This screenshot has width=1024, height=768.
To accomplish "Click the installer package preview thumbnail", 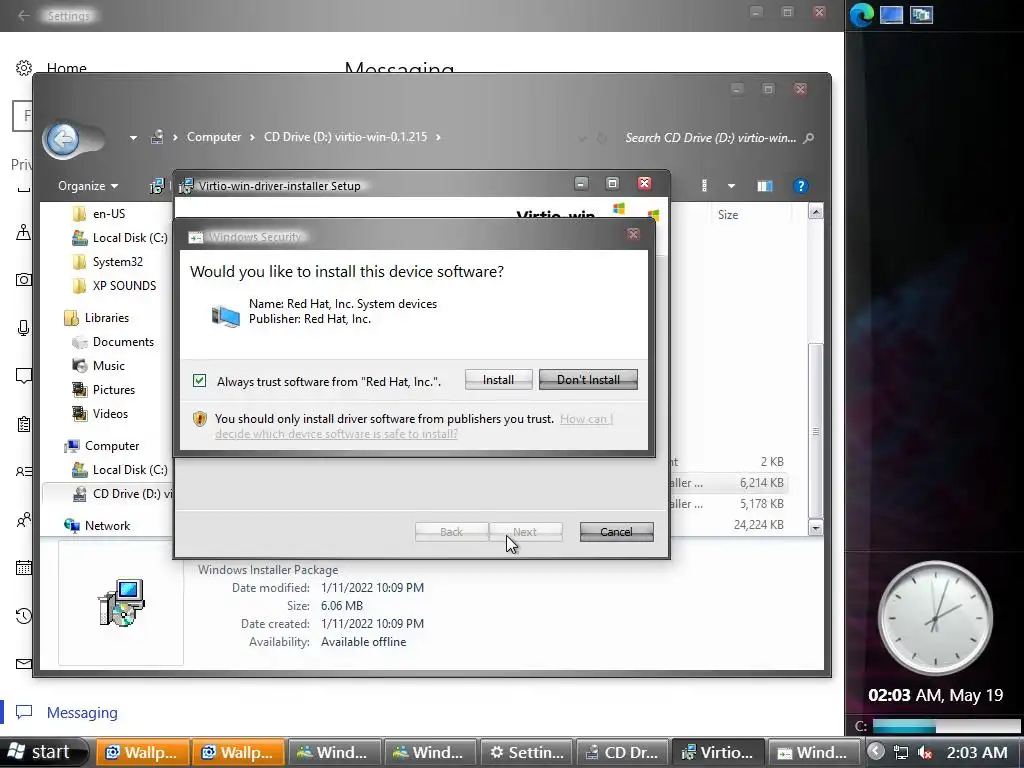I will (121, 602).
